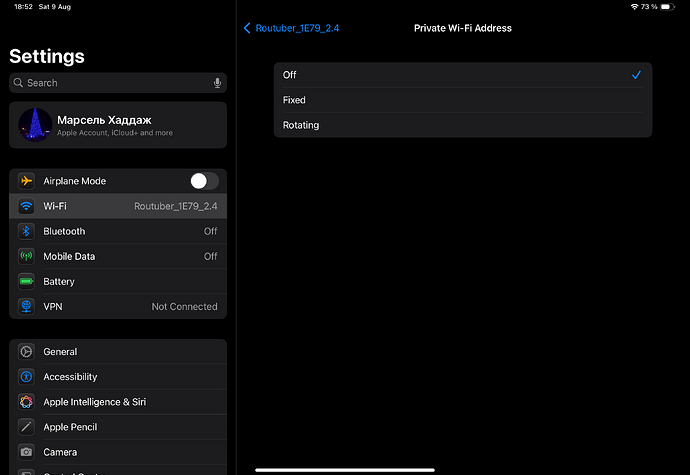
Task: Open the Apple Pencil settings
Action: (x=118, y=427)
